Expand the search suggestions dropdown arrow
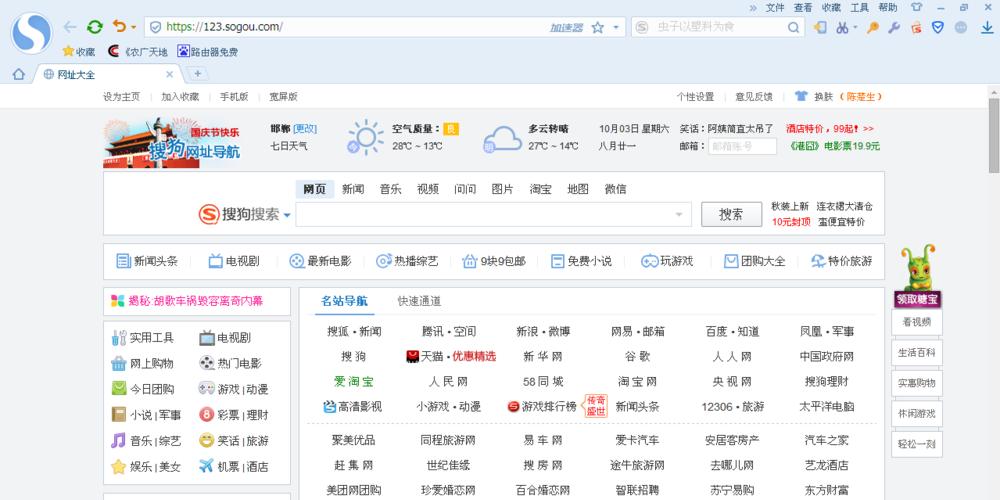1000x500 pixels. point(679,214)
